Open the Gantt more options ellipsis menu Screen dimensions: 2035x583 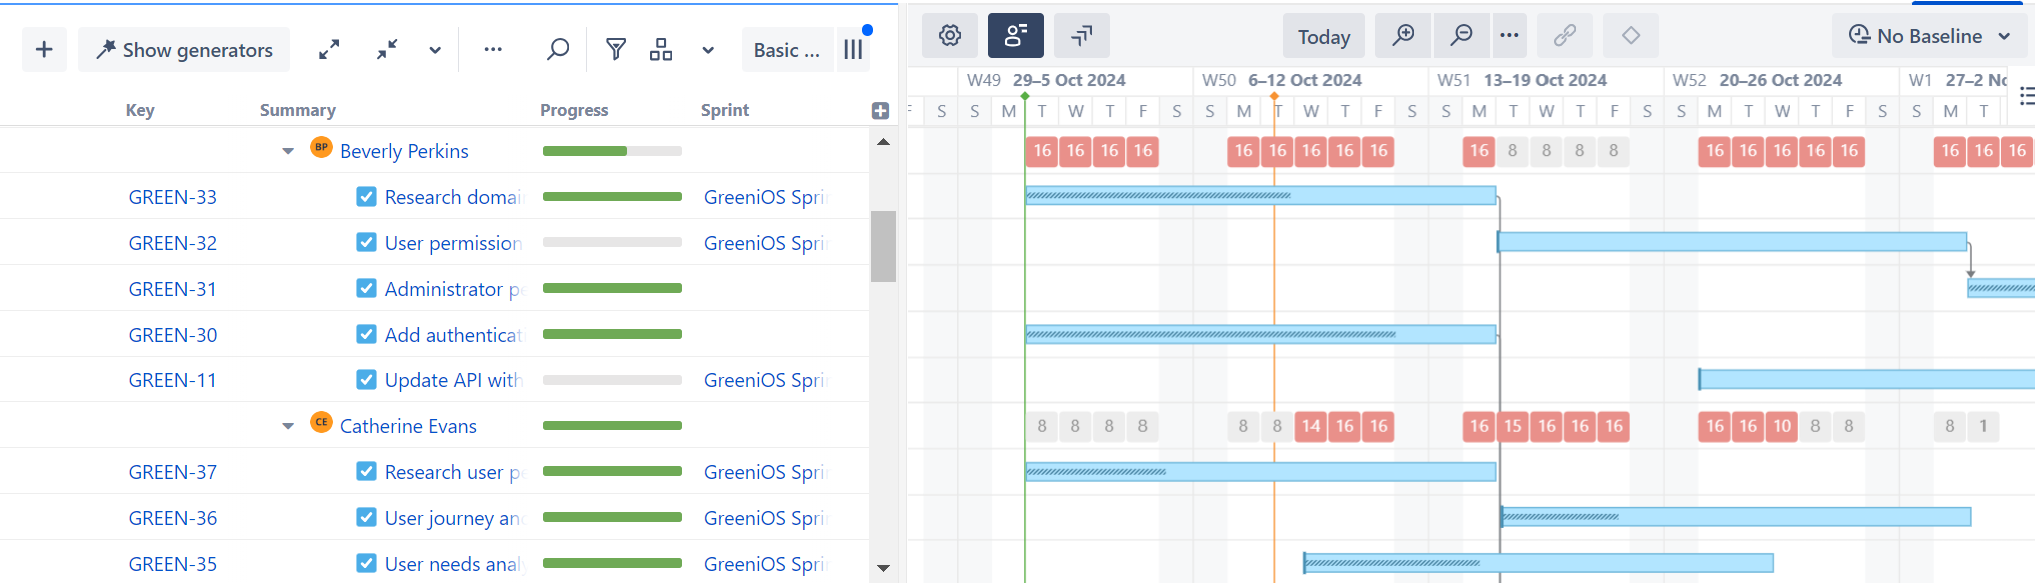(x=1509, y=36)
